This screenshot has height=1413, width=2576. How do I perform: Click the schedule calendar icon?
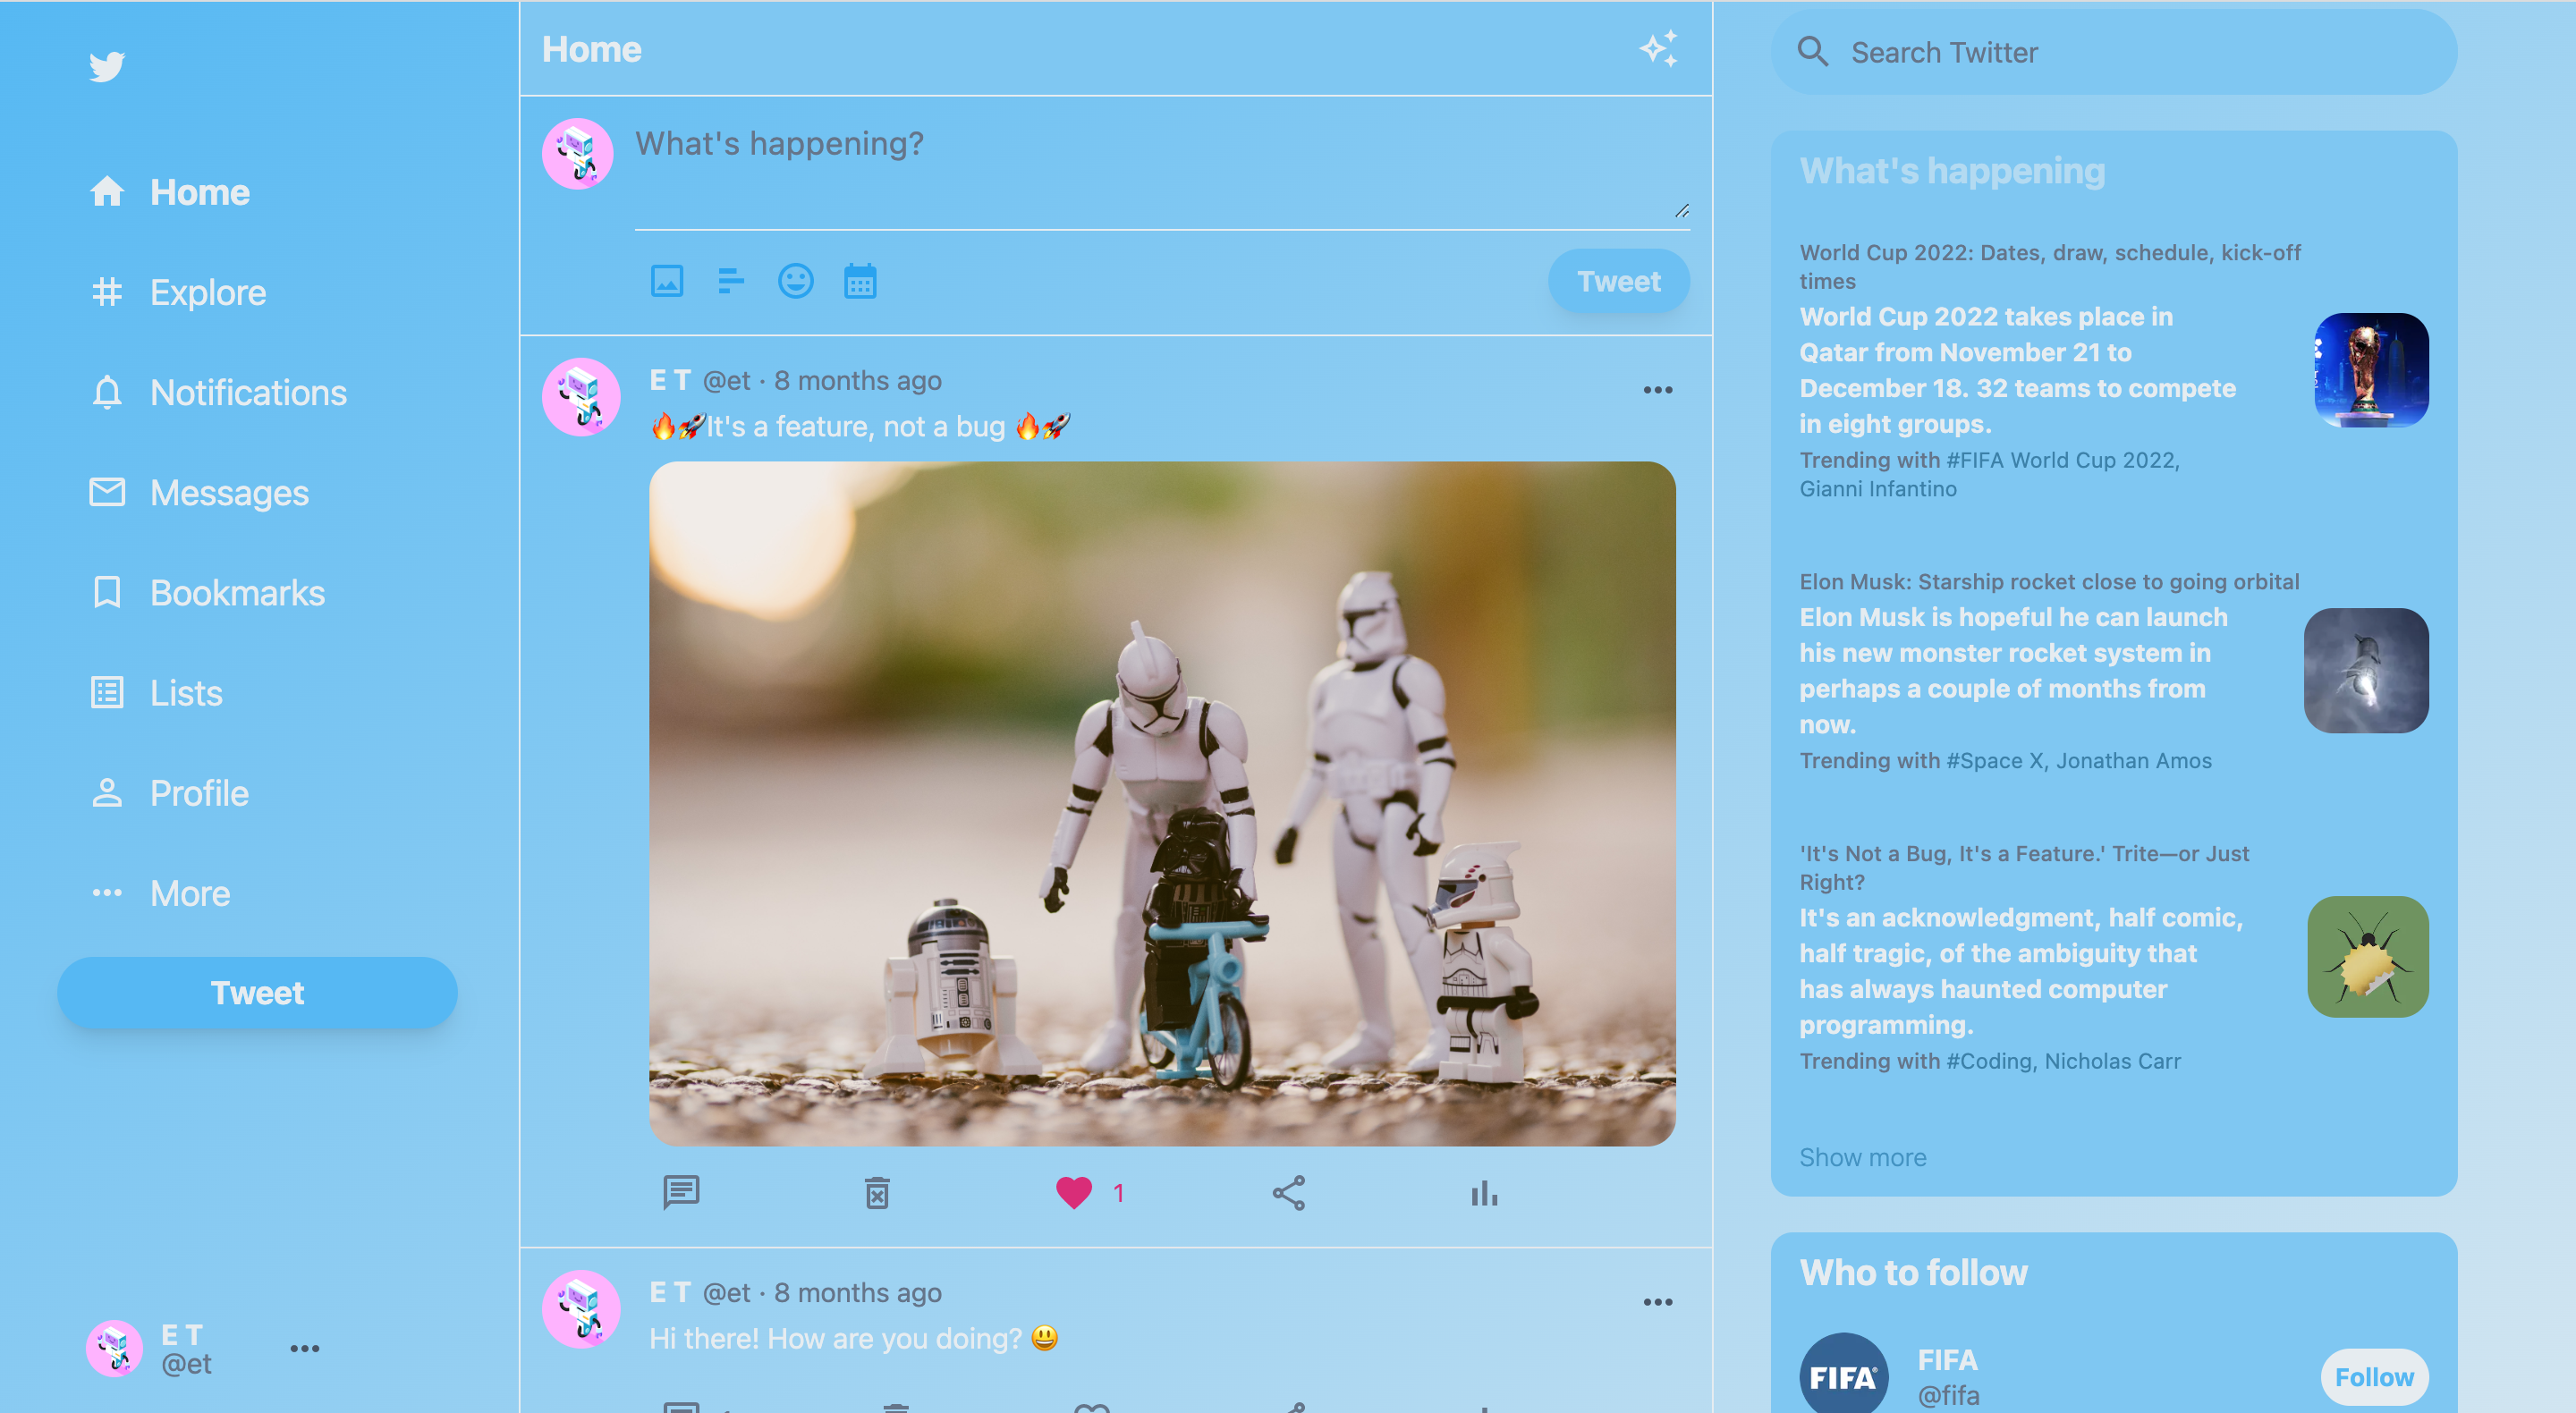(x=860, y=281)
